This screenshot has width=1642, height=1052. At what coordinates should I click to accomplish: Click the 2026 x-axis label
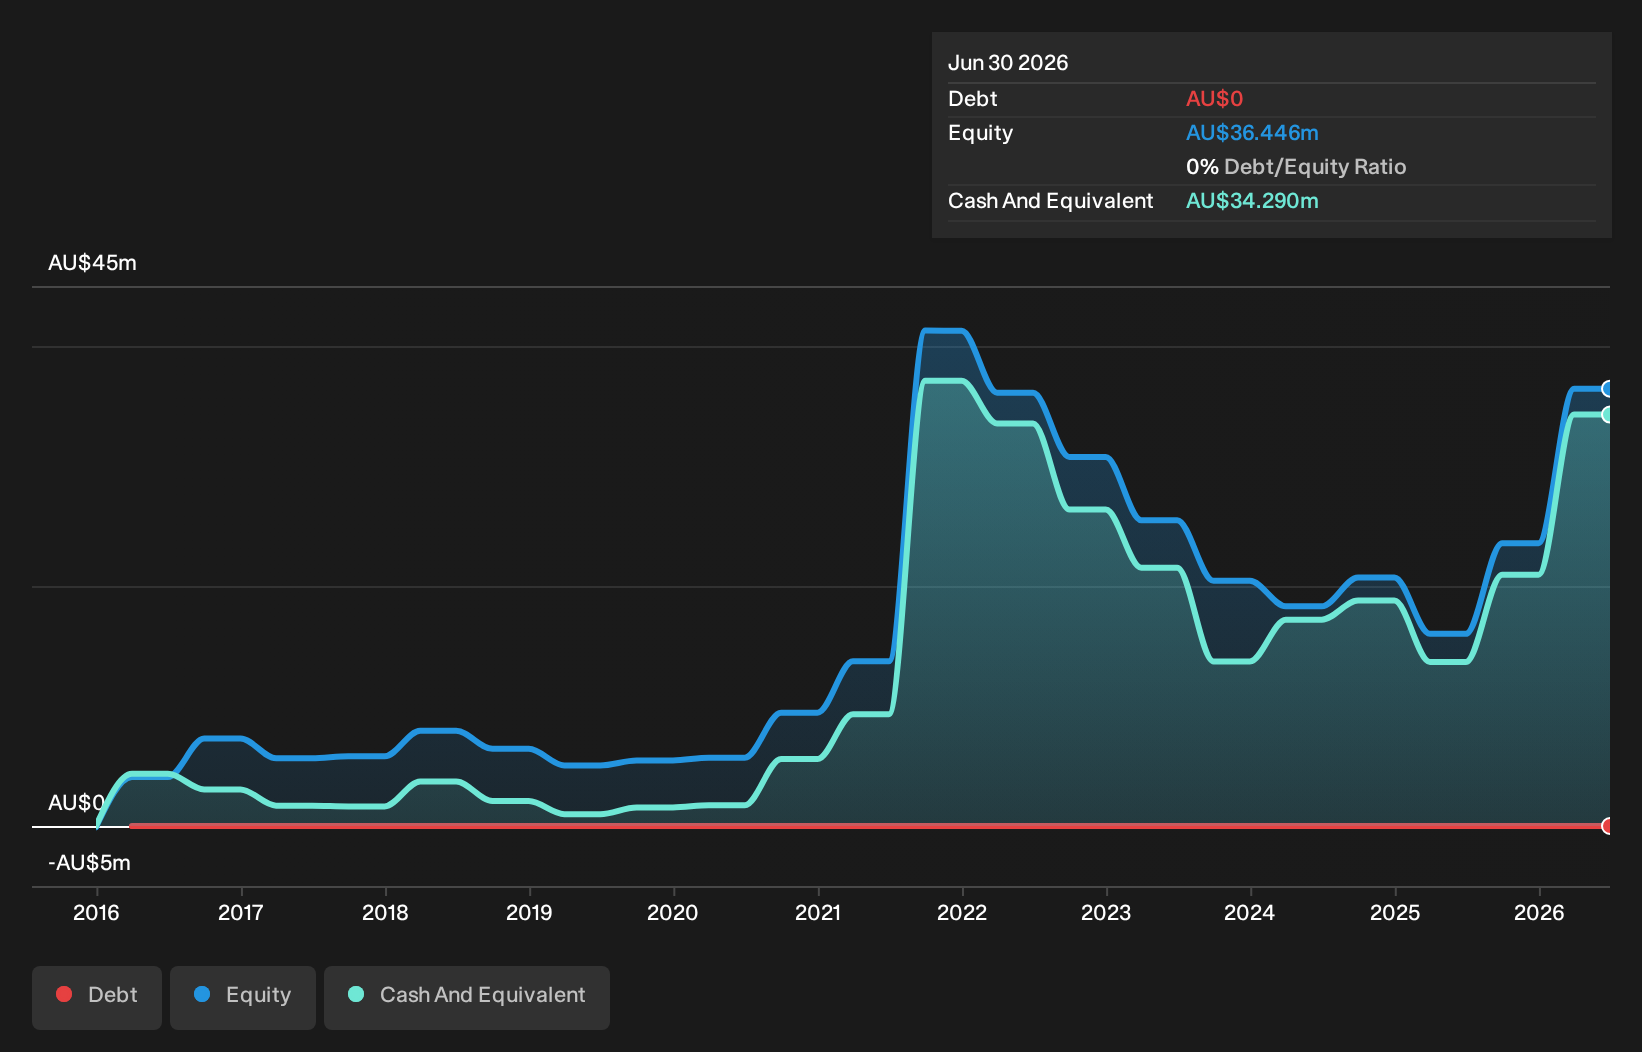[x=1539, y=912]
